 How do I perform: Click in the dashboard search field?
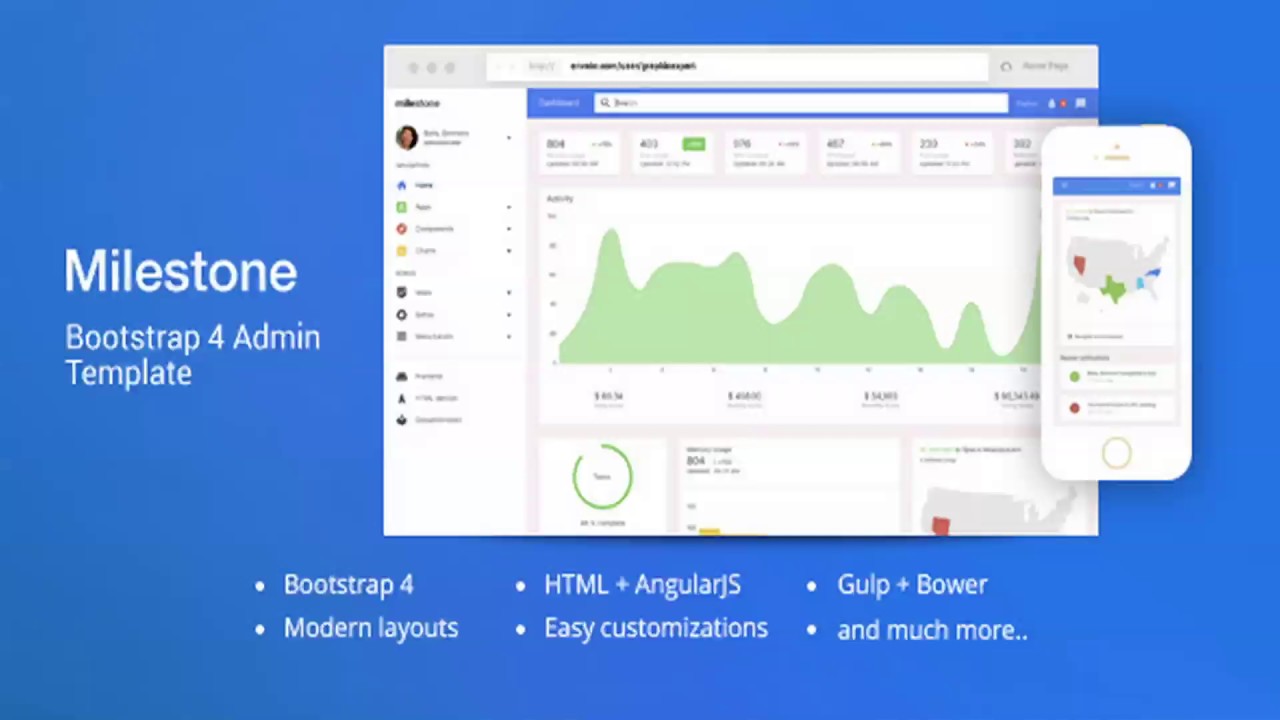[x=801, y=103]
